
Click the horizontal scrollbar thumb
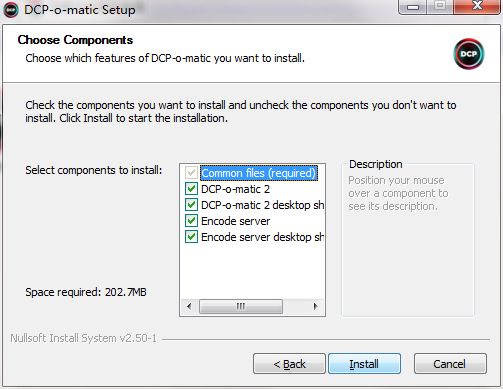point(241,306)
